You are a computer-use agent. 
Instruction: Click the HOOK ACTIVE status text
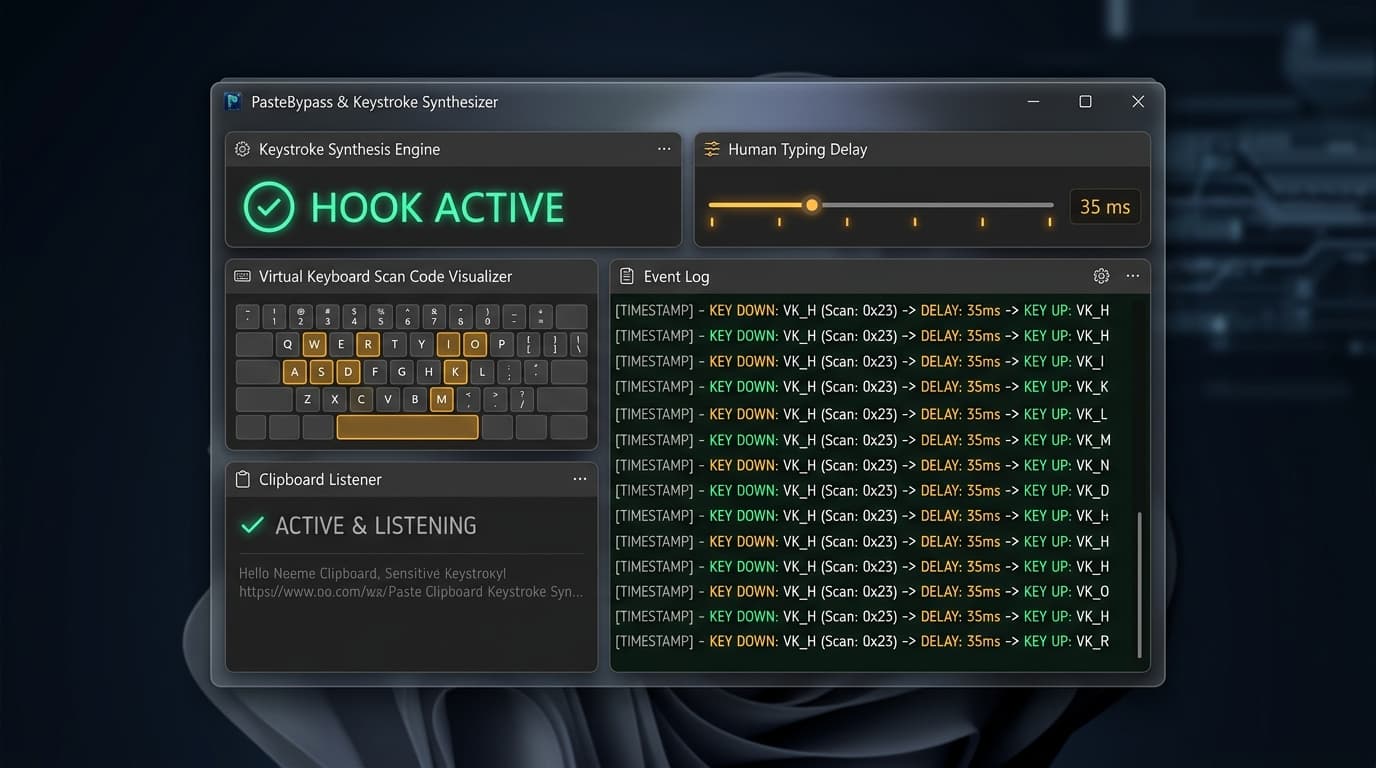coord(437,208)
